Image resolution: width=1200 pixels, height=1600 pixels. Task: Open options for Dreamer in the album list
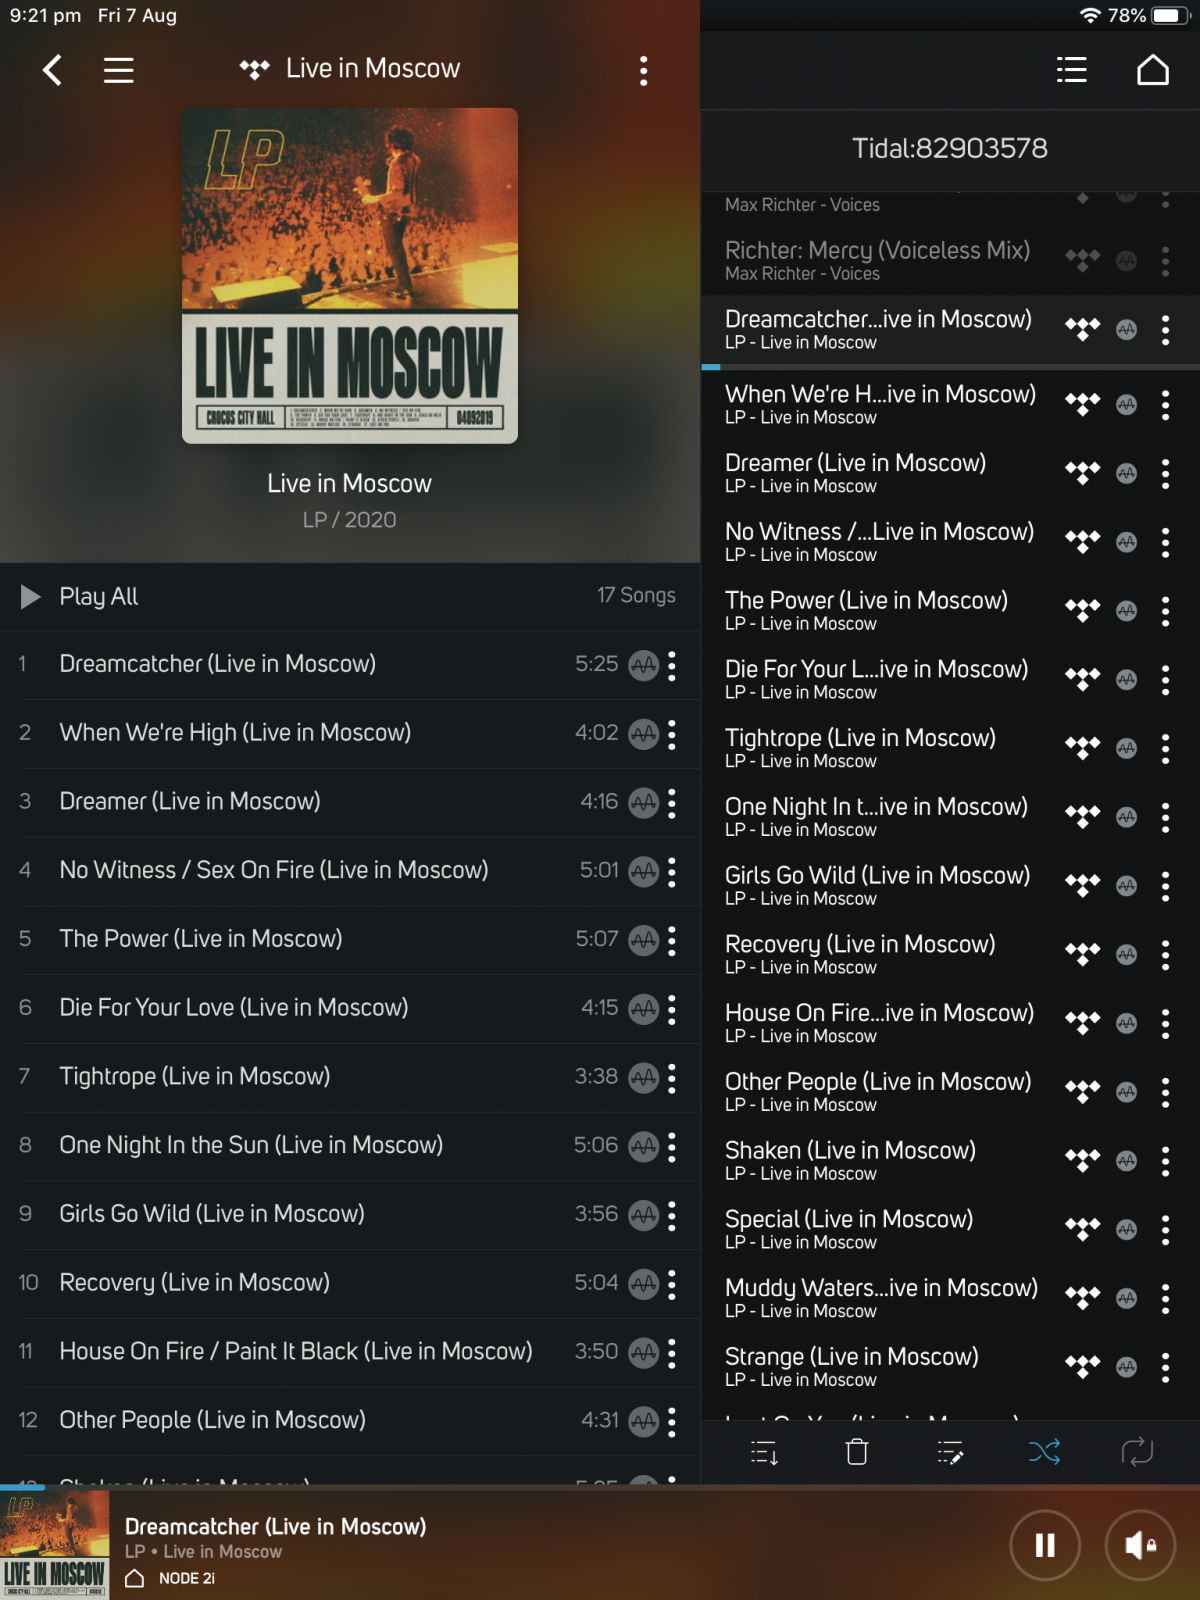pyautogui.click(x=672, y=802)
